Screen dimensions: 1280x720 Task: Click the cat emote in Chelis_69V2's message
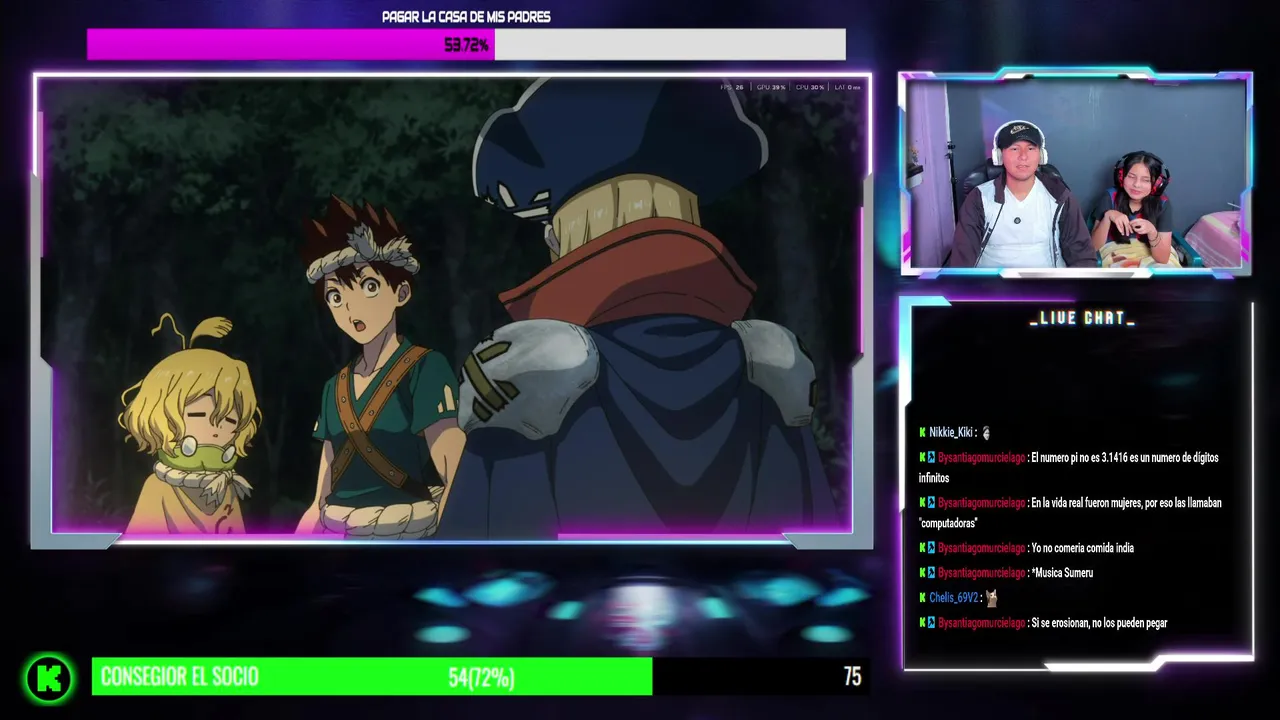tap(991, 597)
